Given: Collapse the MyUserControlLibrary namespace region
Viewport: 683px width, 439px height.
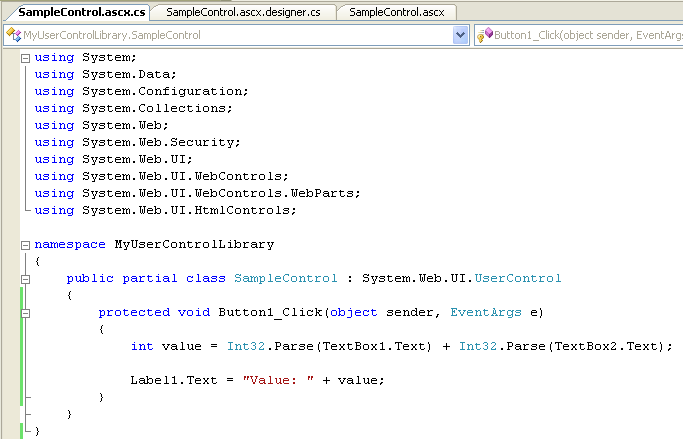Looking at the screenshot, I should 26,244.
